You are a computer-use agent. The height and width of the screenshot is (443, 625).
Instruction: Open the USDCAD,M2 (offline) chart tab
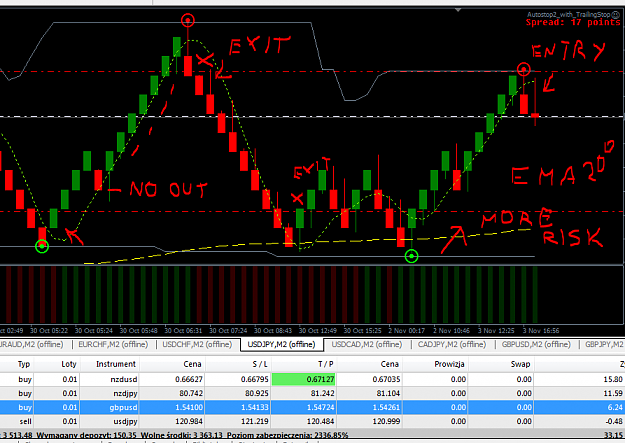367,345
